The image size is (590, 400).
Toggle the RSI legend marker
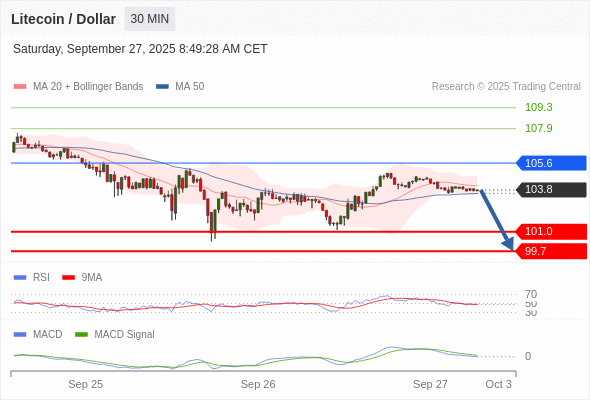20,278
